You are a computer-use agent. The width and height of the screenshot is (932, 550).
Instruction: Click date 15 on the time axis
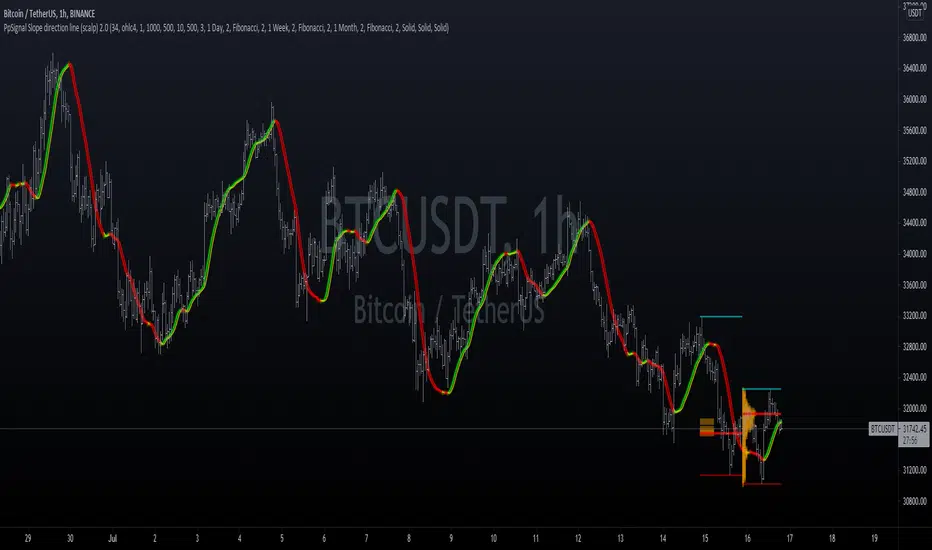tap(705, 539)
